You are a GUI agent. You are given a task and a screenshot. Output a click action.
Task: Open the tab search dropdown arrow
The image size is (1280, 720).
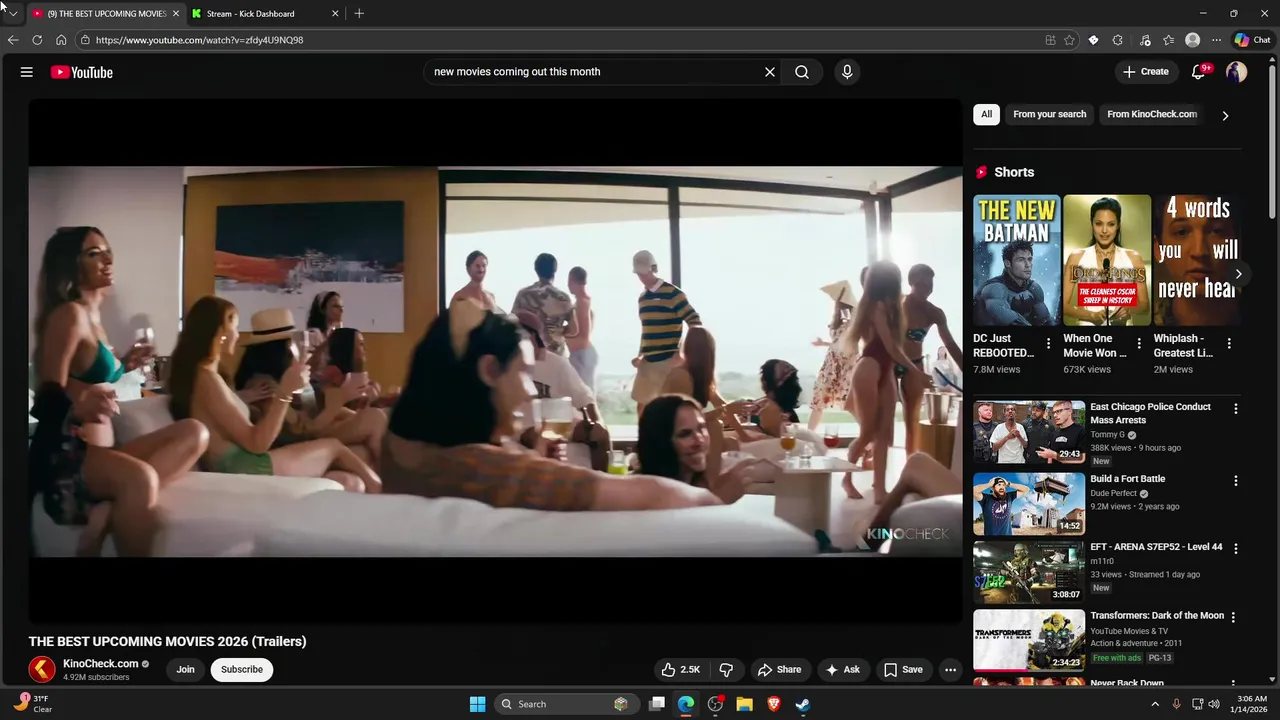point(13,14)
